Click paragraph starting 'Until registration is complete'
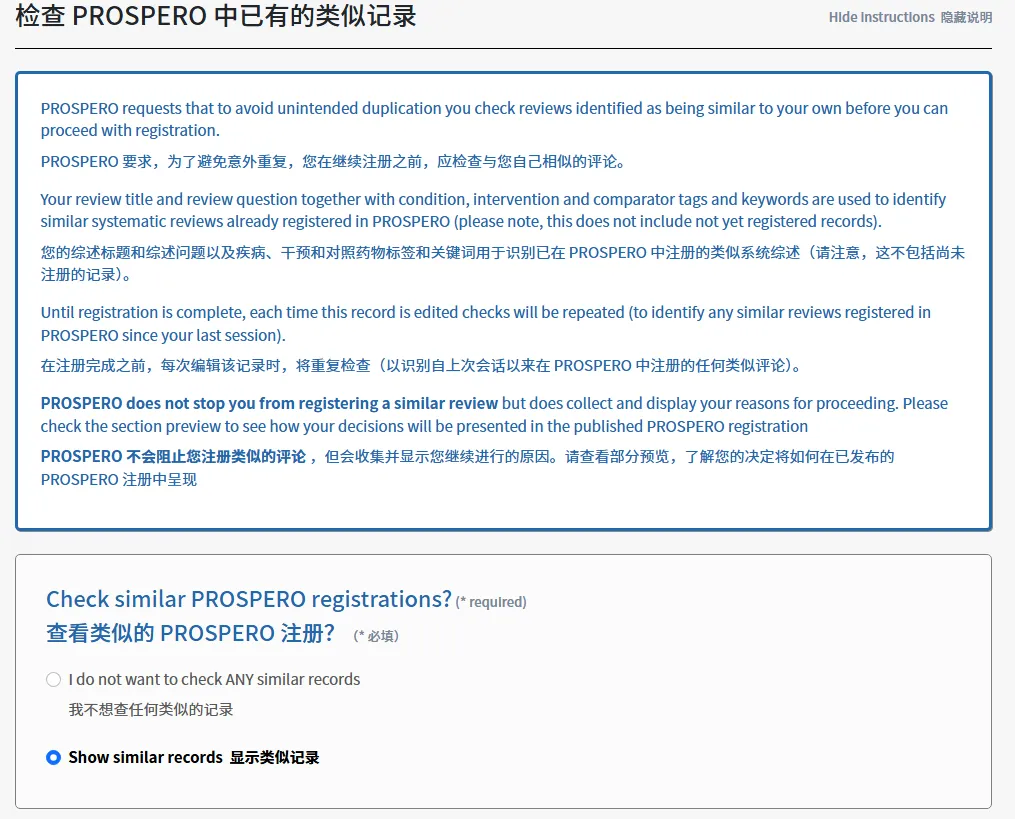Image resolution: width=1015 pixels, height=819 pixels. [x=485, y=324]
